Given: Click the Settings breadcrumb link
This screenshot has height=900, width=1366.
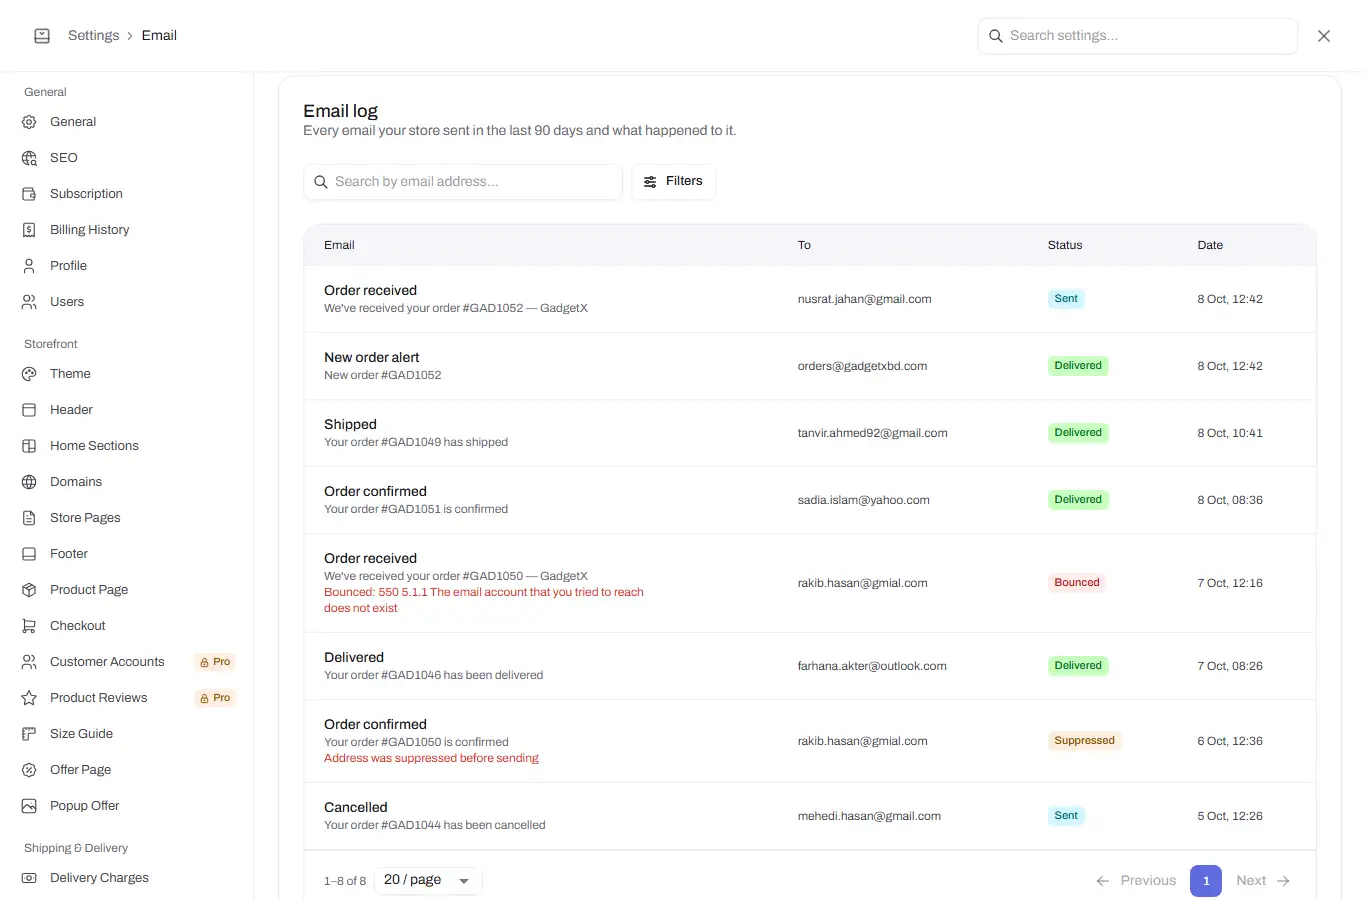Looking at the screenshot, I should coord(93,36).
